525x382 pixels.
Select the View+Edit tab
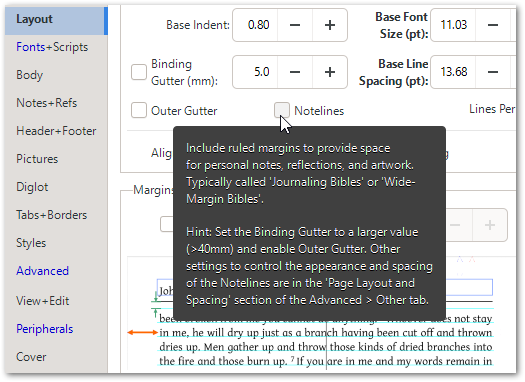(x=43, y=301)
